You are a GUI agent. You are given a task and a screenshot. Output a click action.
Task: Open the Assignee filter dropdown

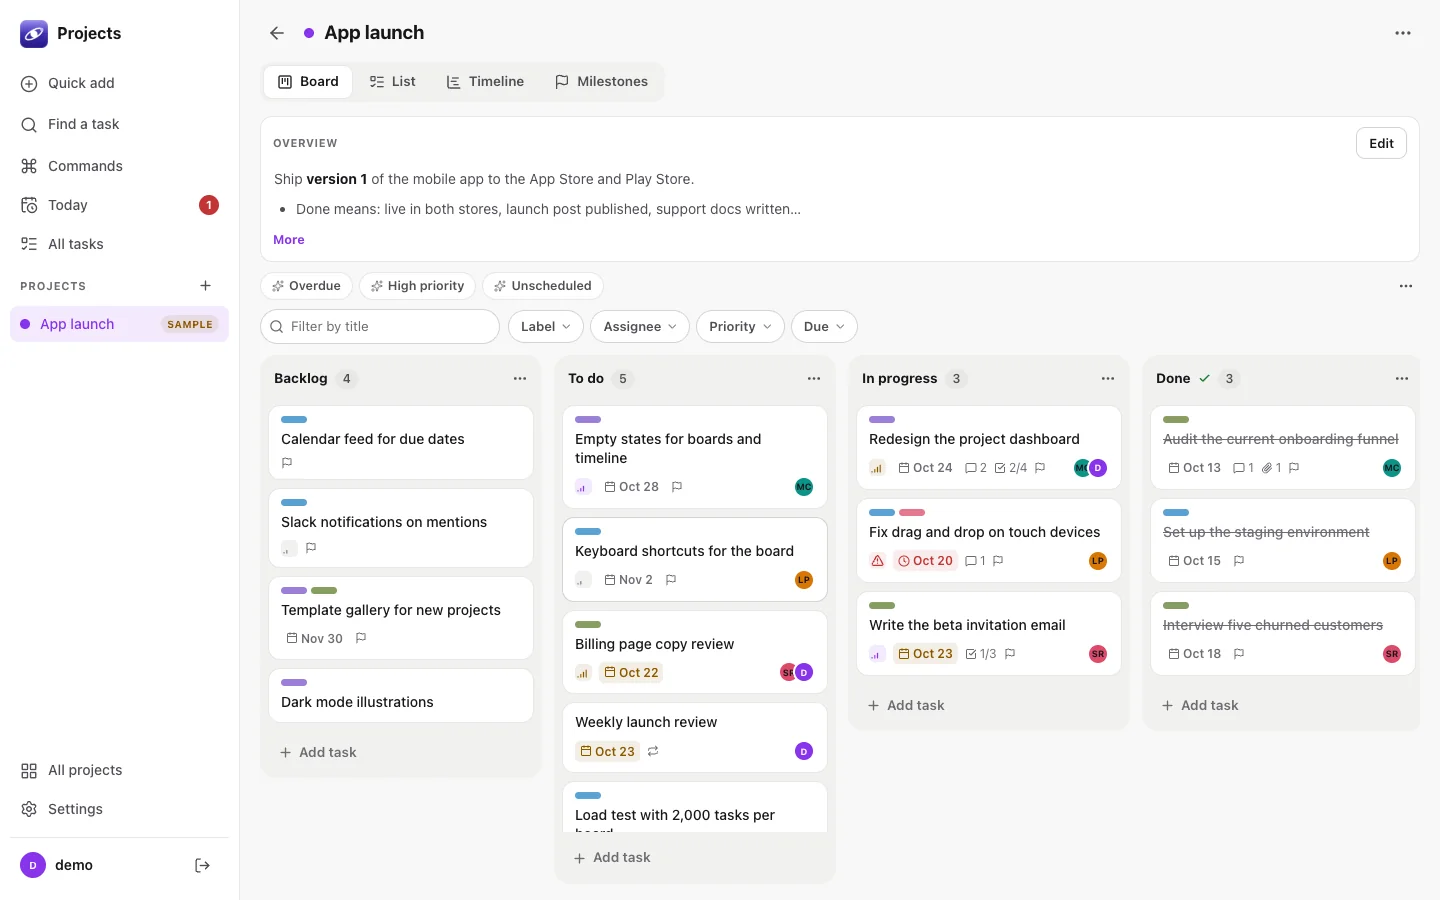(x=640, y=327)
